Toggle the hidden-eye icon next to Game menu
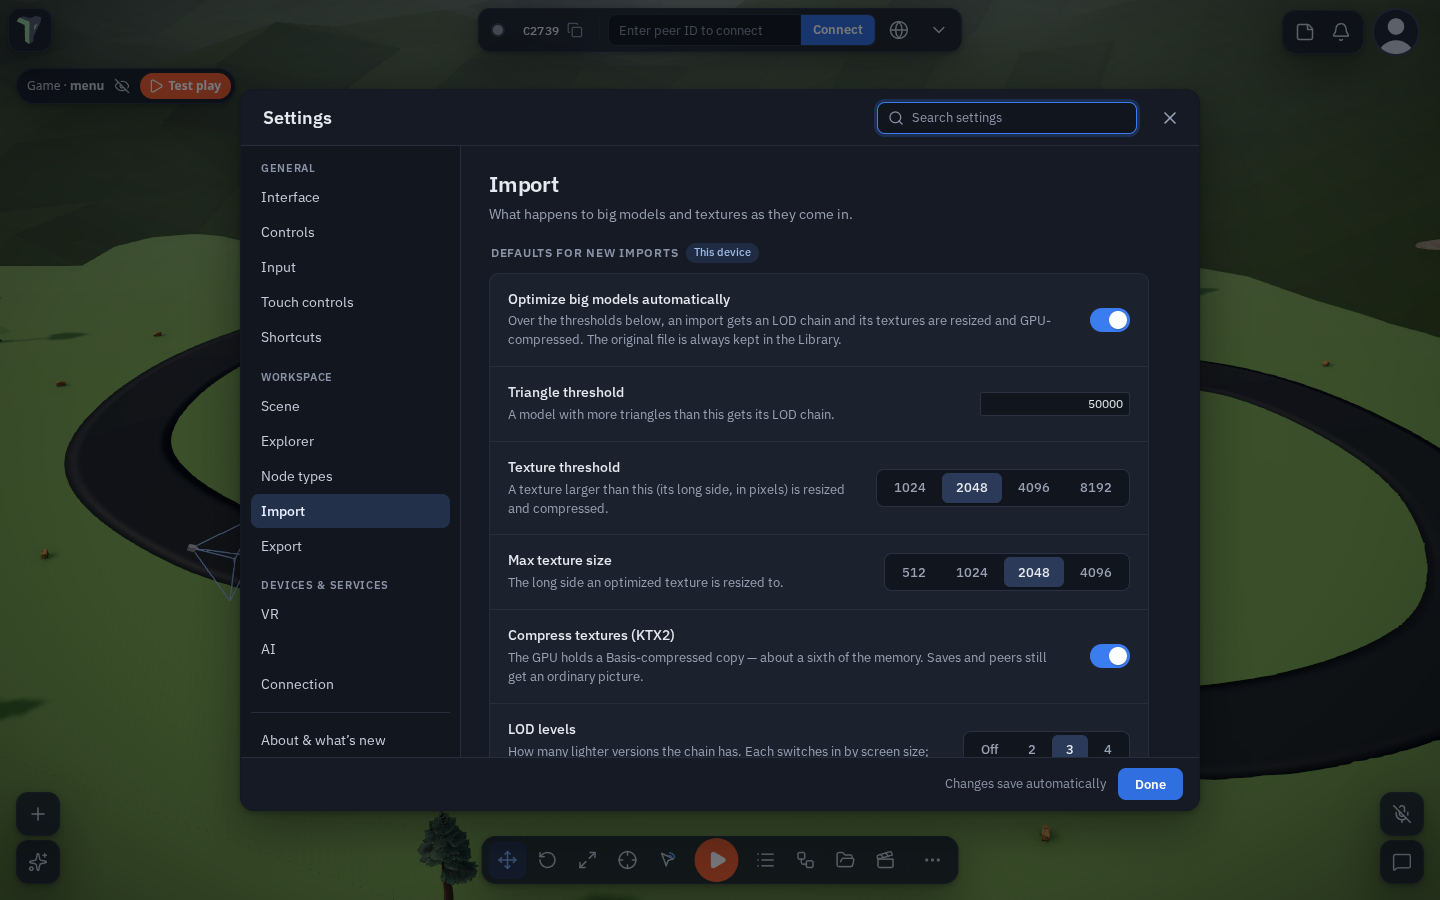This screenshot has height=900, width=1440. [x=122, y=86]
